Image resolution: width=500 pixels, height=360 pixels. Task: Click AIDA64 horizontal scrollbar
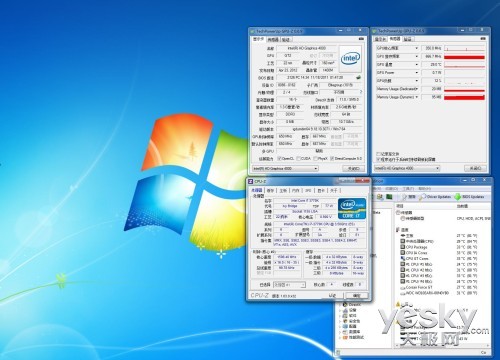tap(443, 346)
